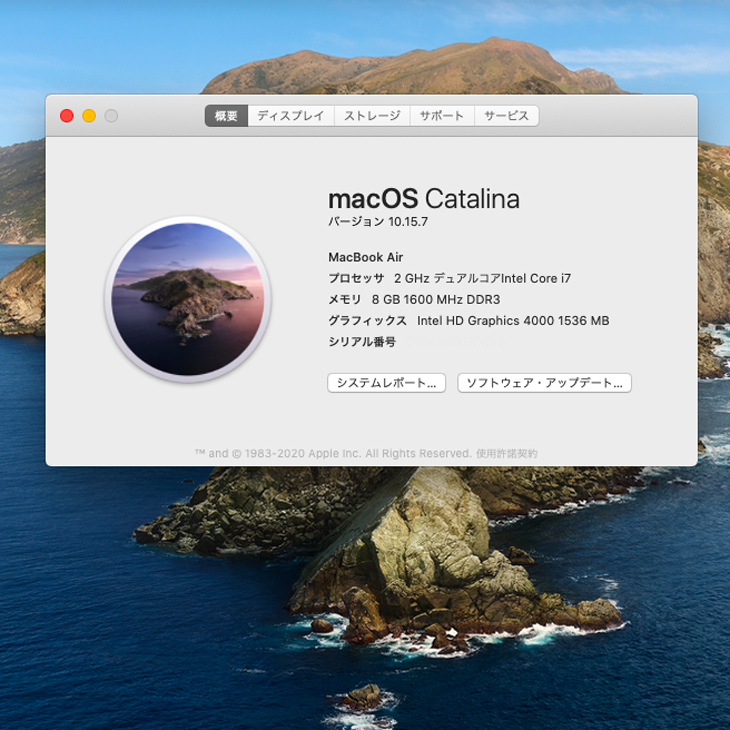Switch to the ディスプレイ tab
The width and height of the screenshot is (730, 730).
(290, 116)
